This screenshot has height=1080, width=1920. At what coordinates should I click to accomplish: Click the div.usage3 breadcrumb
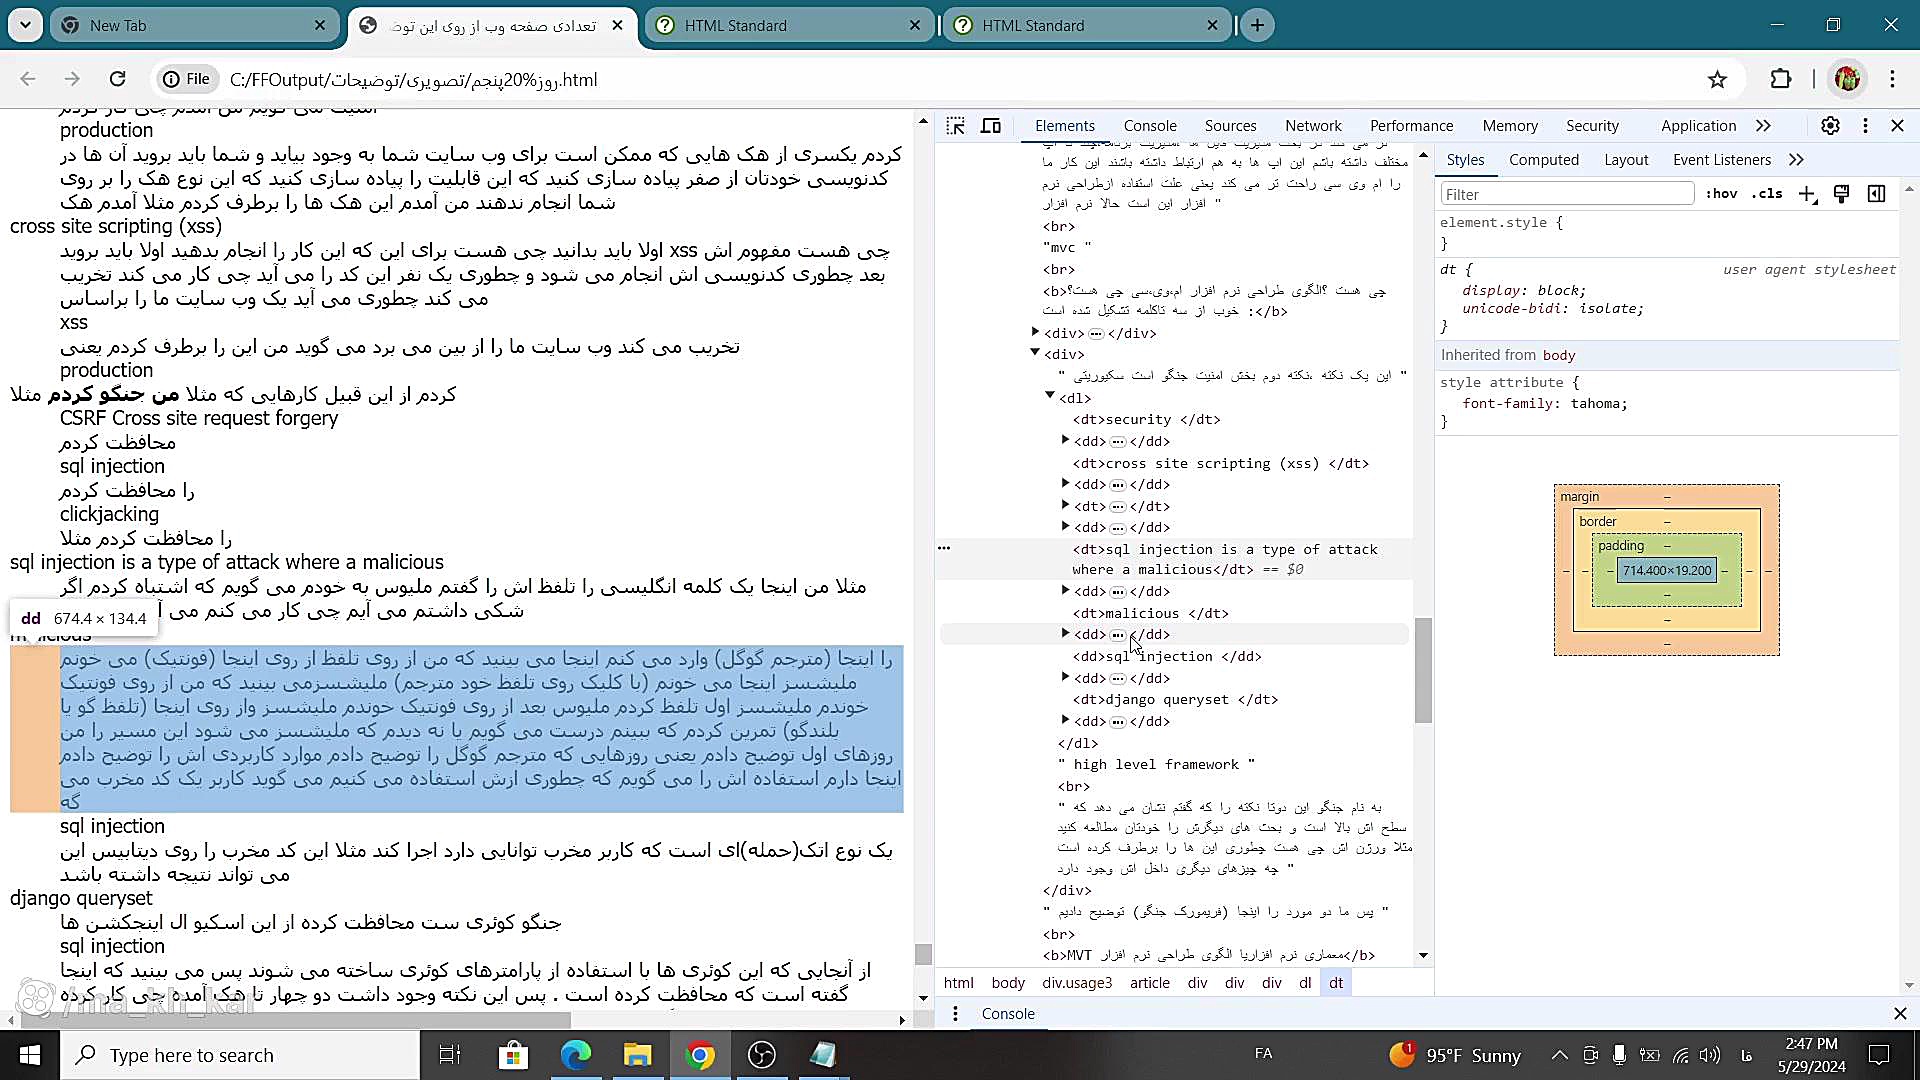(x=1077, y=983)
